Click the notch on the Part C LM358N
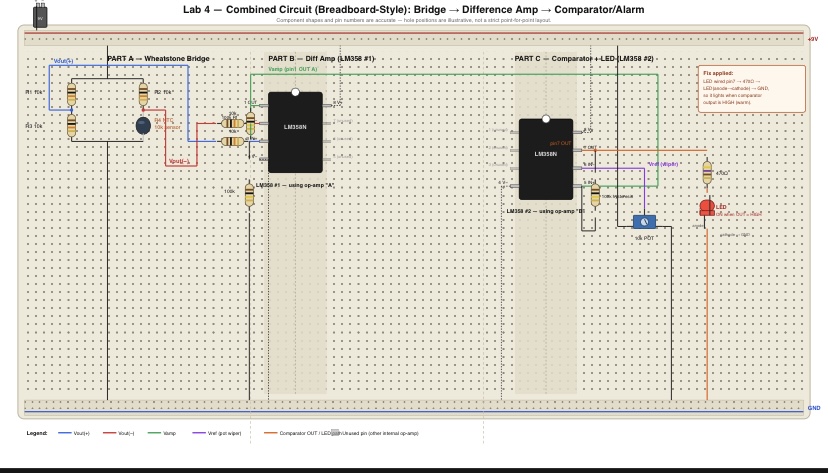Image resolution: width=828 pixels, height=473 pixels. coord(546,119)
